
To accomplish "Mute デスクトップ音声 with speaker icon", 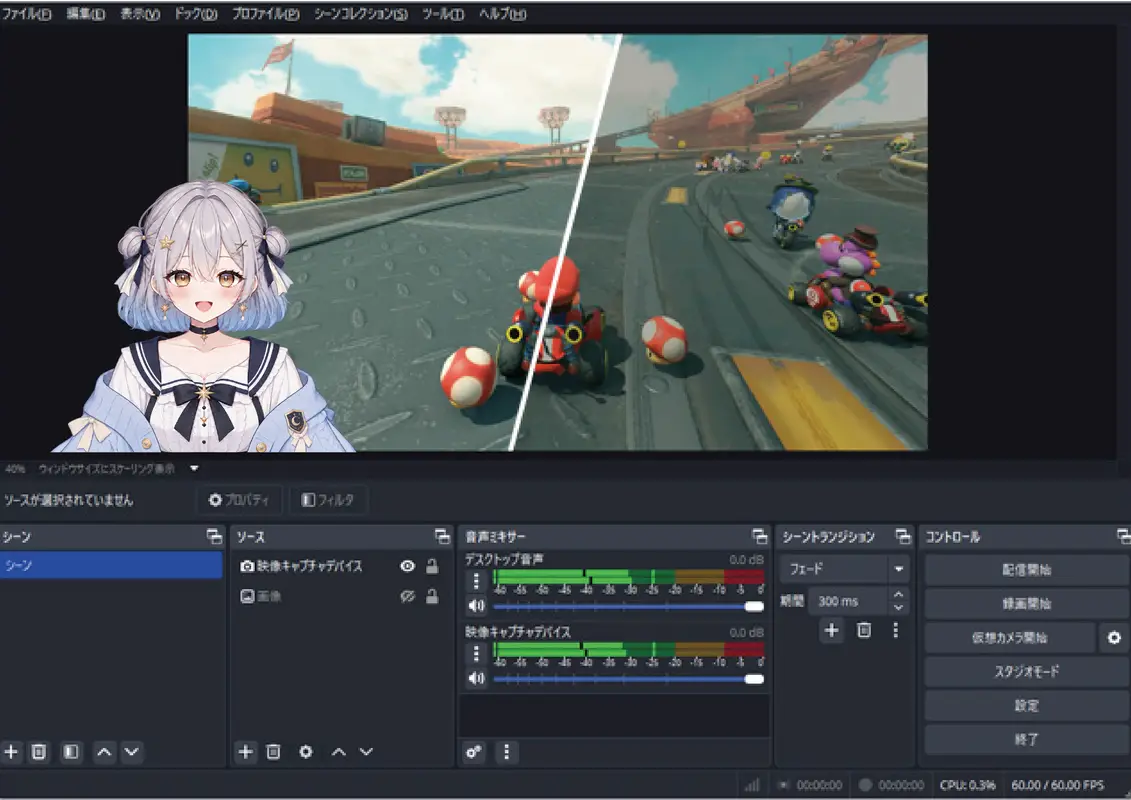I will tap(476, 606).
